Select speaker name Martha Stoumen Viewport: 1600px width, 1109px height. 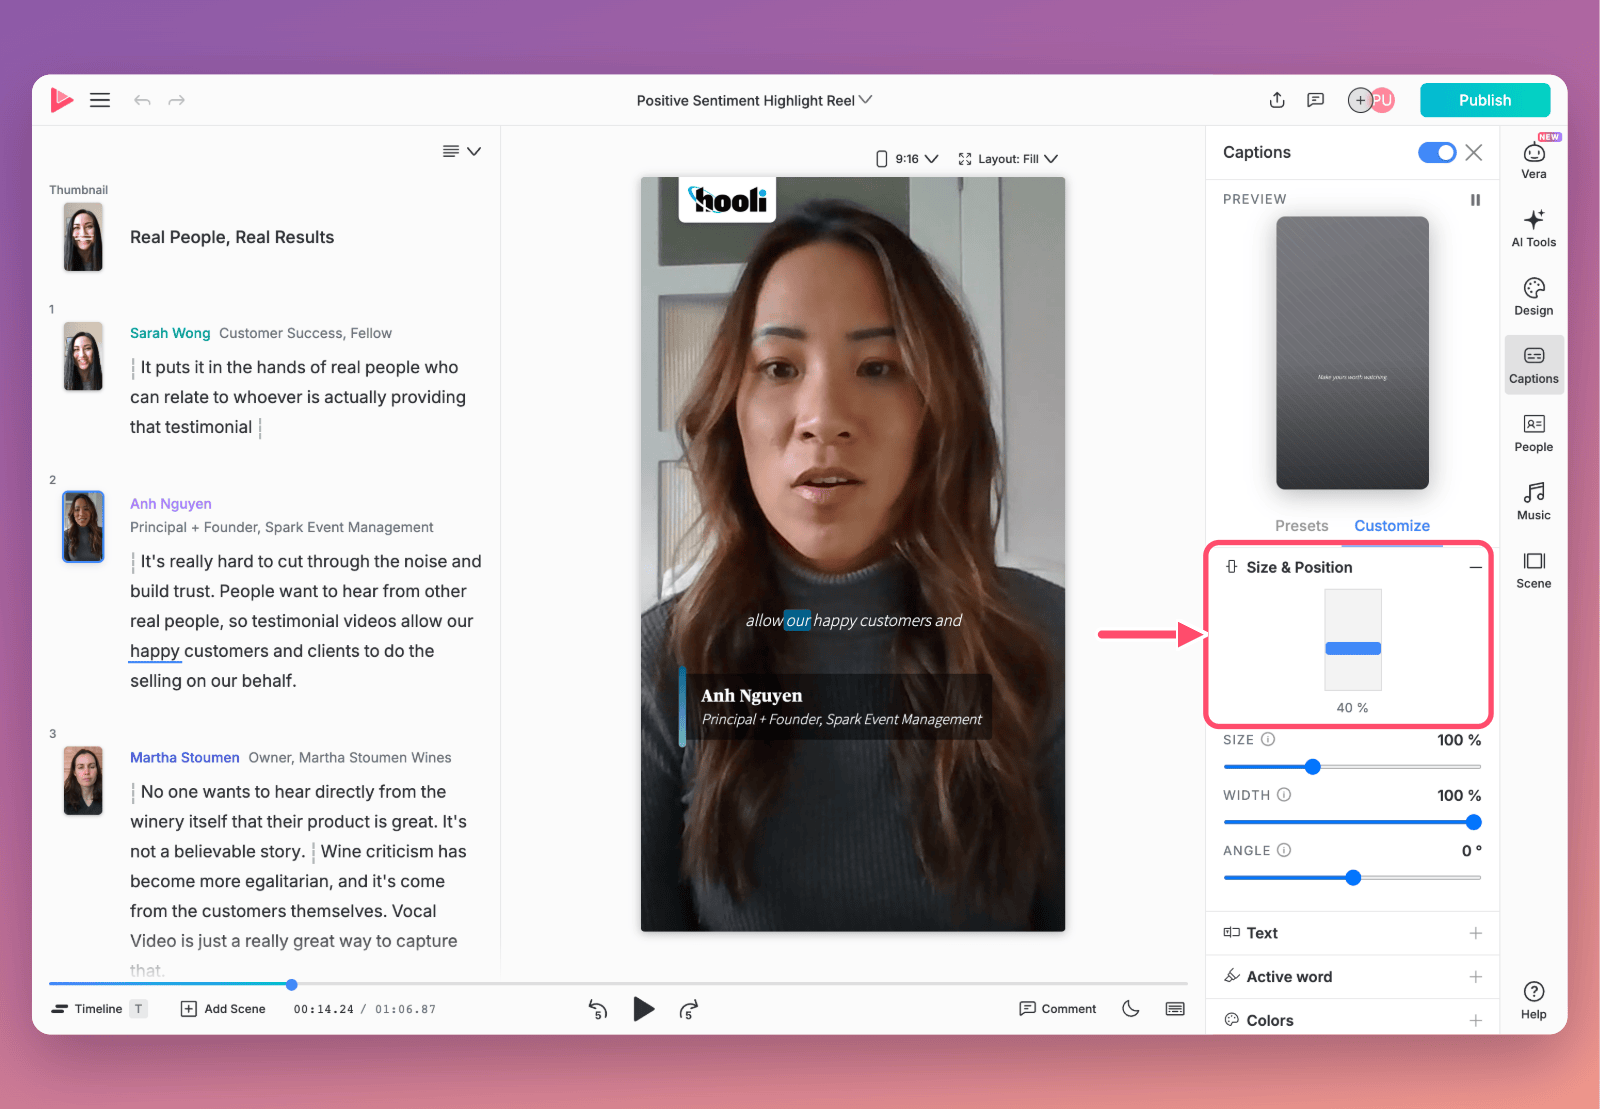(x=185, y=758)
